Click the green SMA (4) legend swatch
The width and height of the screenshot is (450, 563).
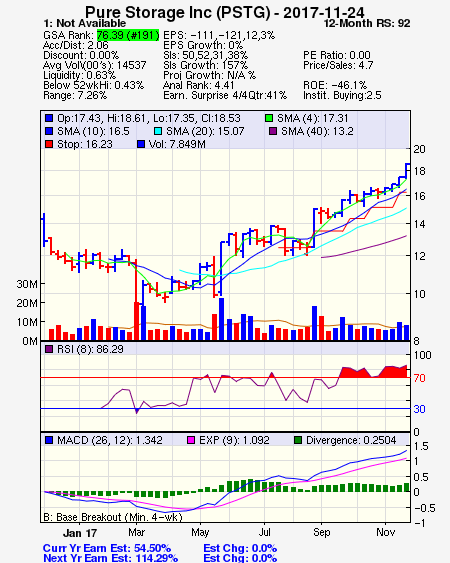[269, 118]
